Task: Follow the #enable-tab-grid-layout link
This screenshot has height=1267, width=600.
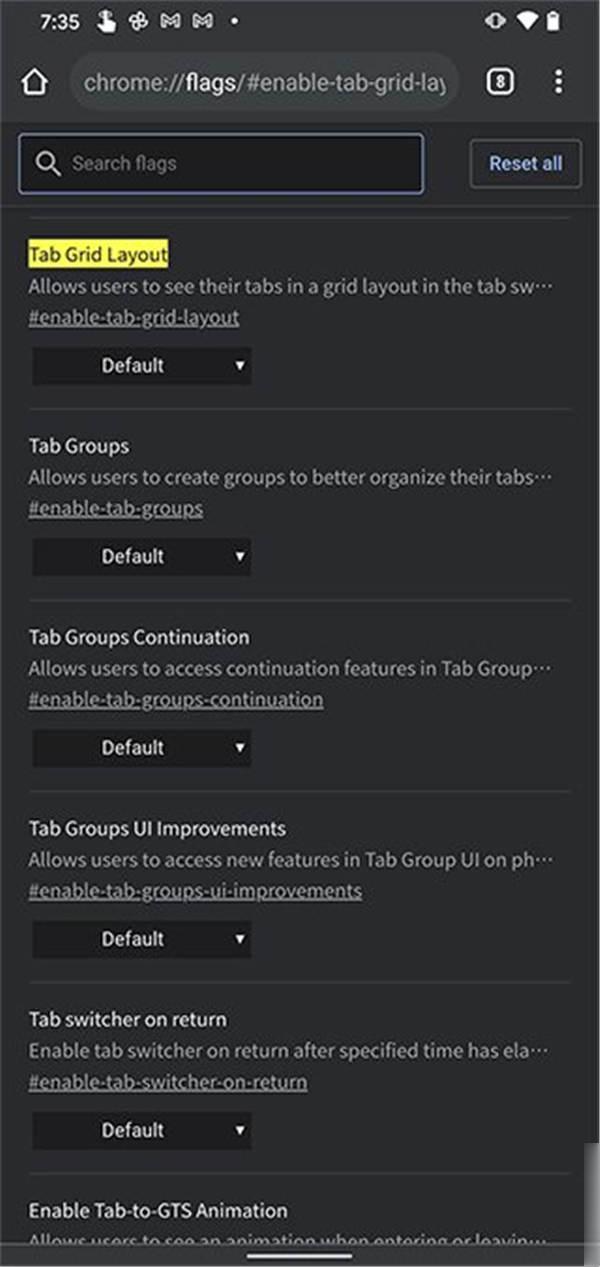Action: tap(134, 318)
